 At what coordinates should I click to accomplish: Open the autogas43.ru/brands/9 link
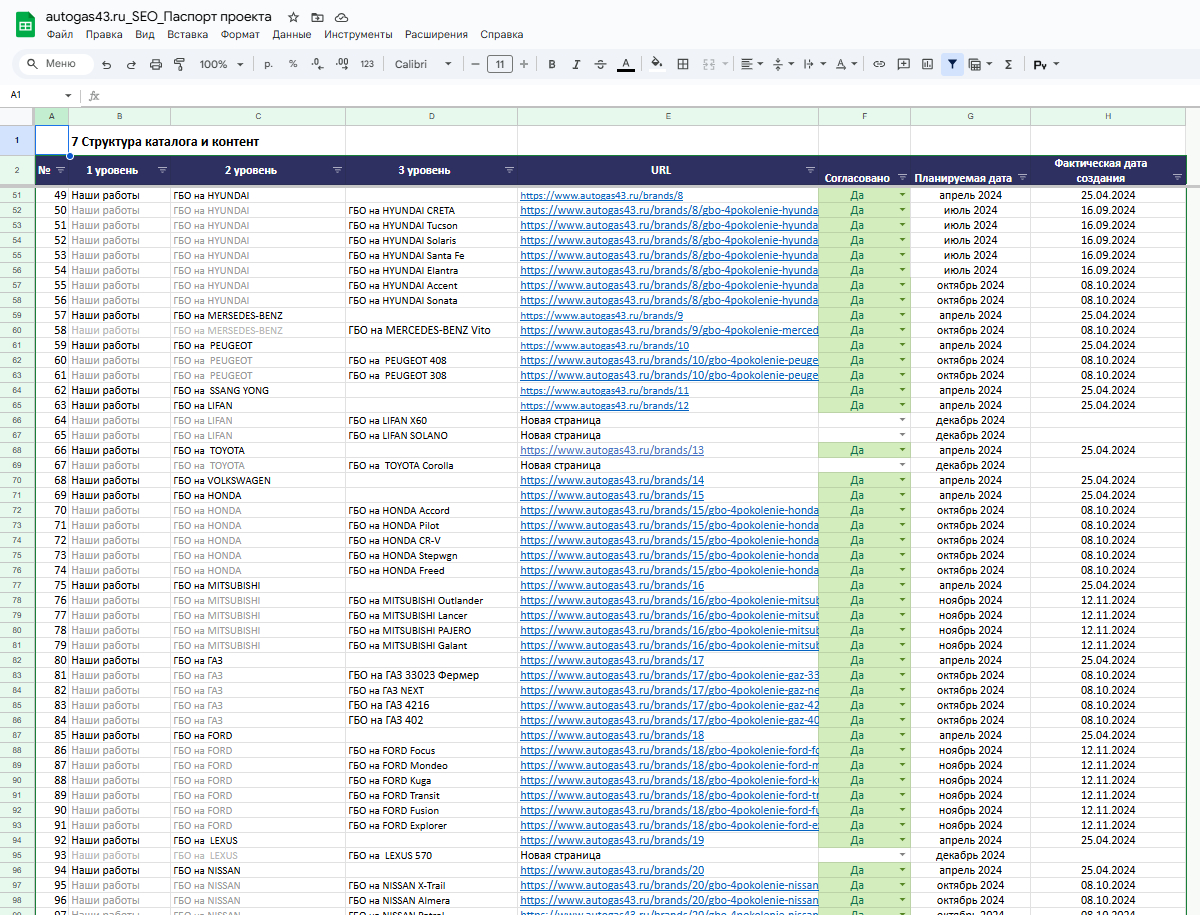point(601,315)
